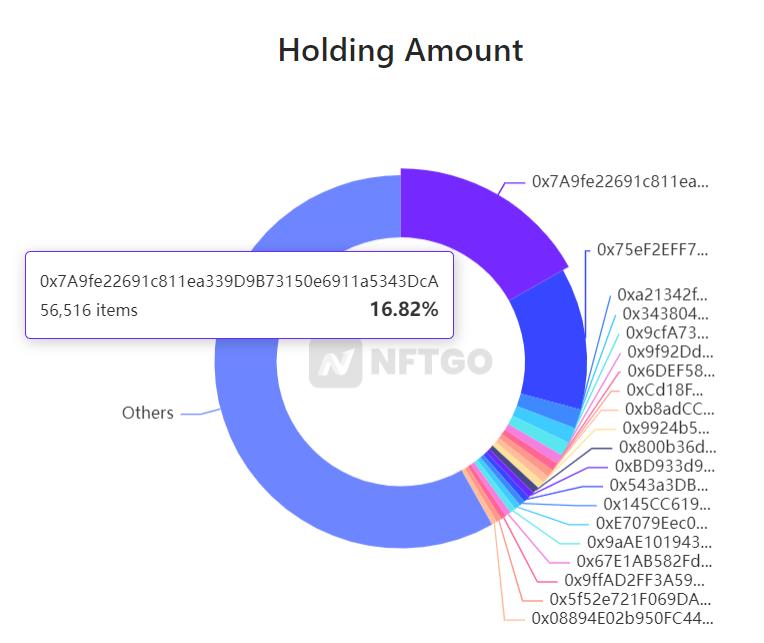This screenshot has height=643, width=764.
Task: Select the 0x543a3DB... address label
Action: [659, 485]
